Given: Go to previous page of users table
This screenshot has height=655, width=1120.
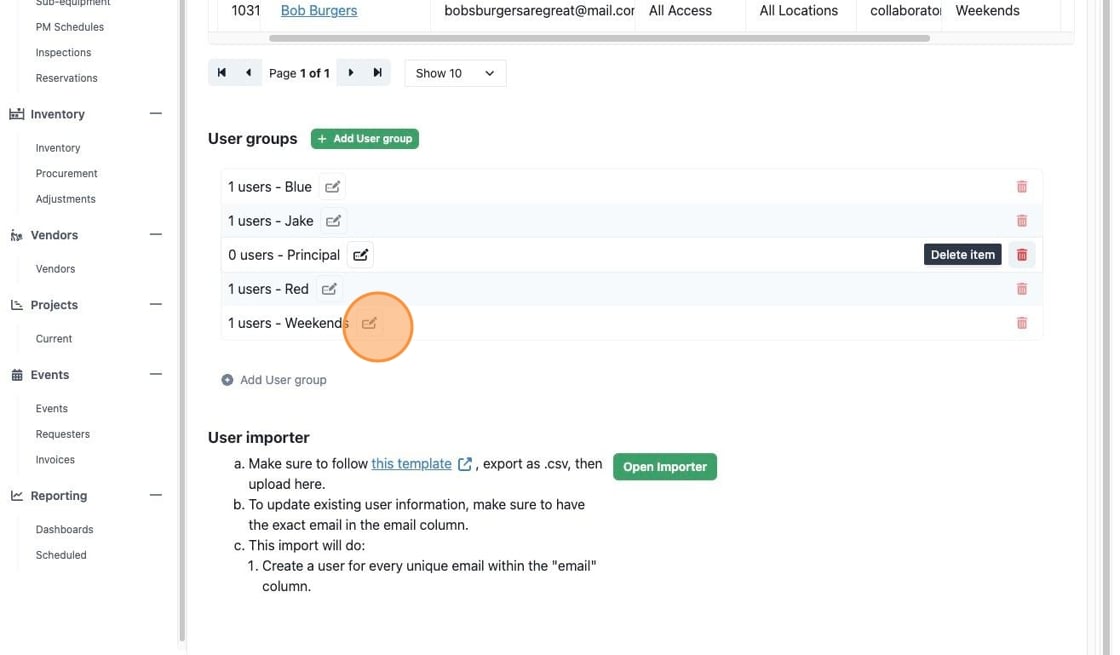Looking at the screenshot, I should click(249, 73).
